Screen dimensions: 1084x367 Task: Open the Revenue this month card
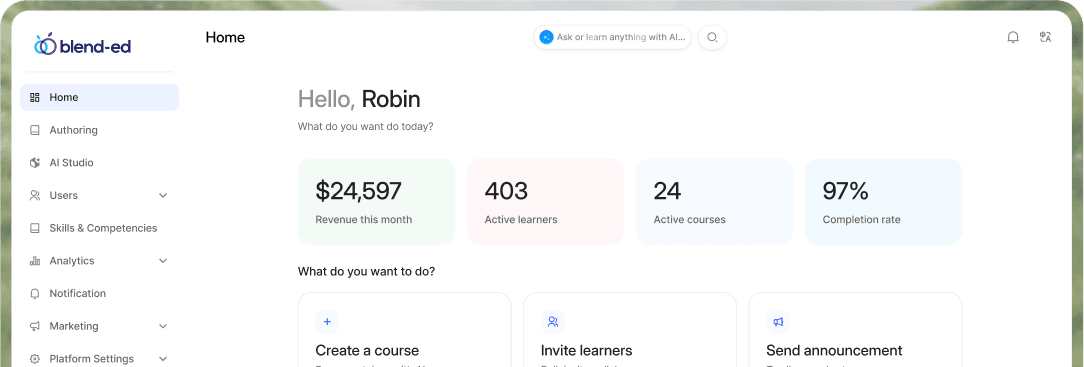coord(376,201)
